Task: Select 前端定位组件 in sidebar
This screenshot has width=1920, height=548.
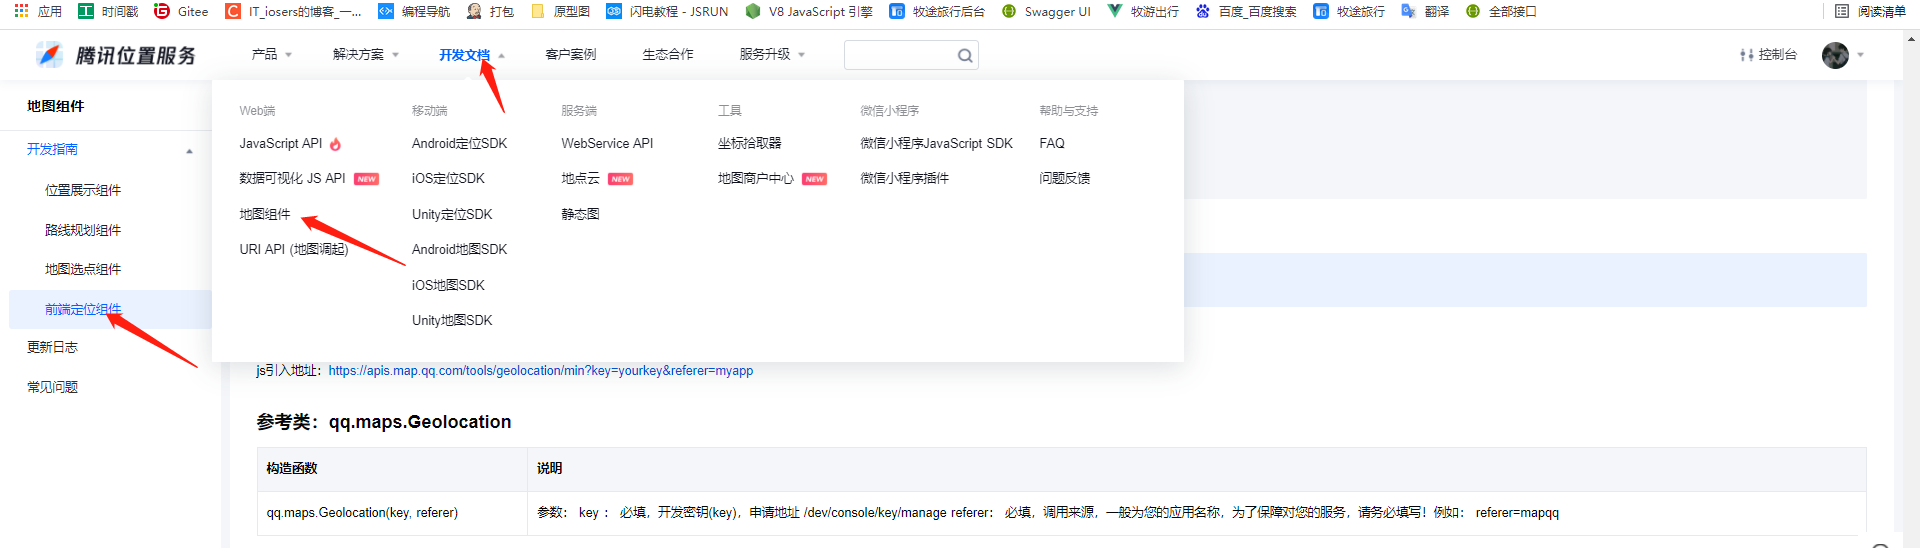Action: 83,310
